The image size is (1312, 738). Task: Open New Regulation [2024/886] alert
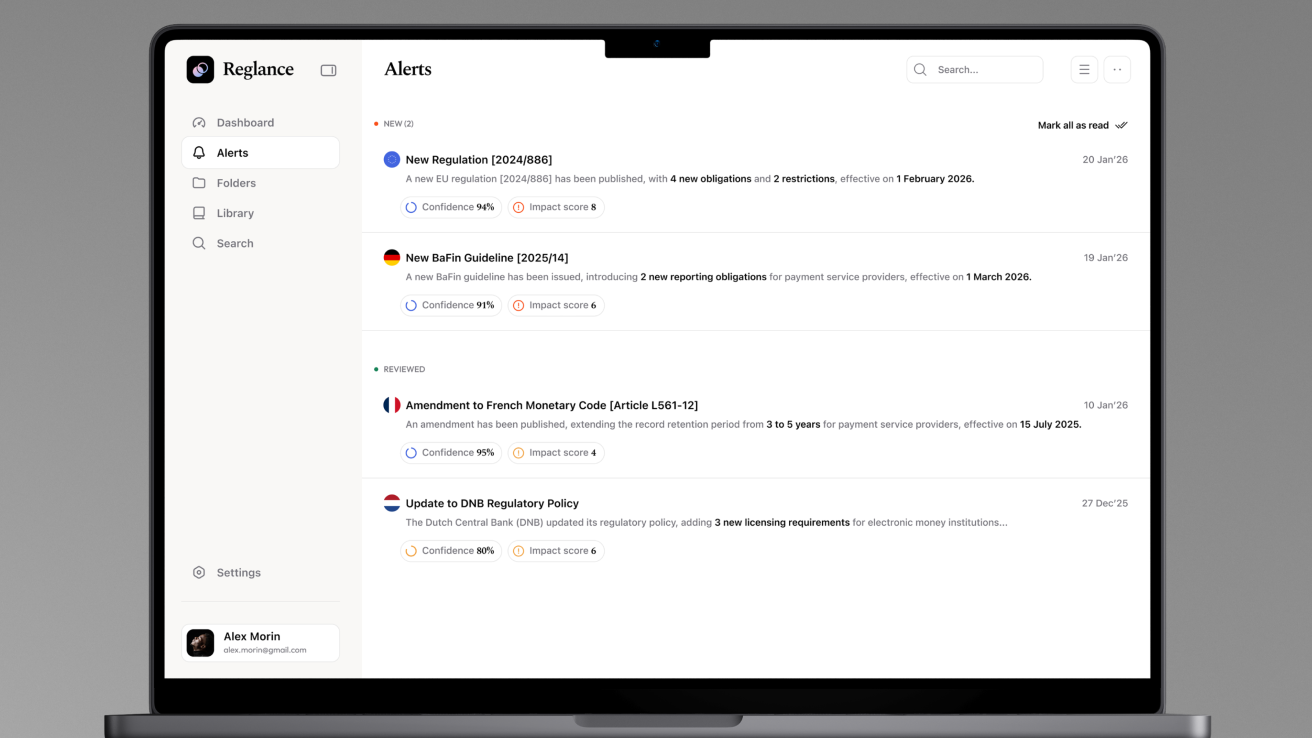[479, 160]
